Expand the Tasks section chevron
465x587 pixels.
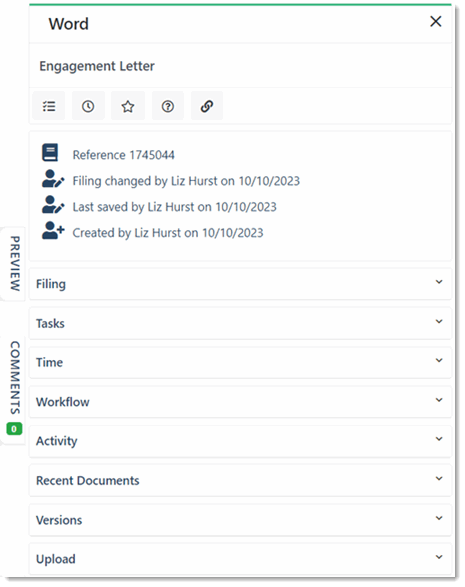click(439, 322)
